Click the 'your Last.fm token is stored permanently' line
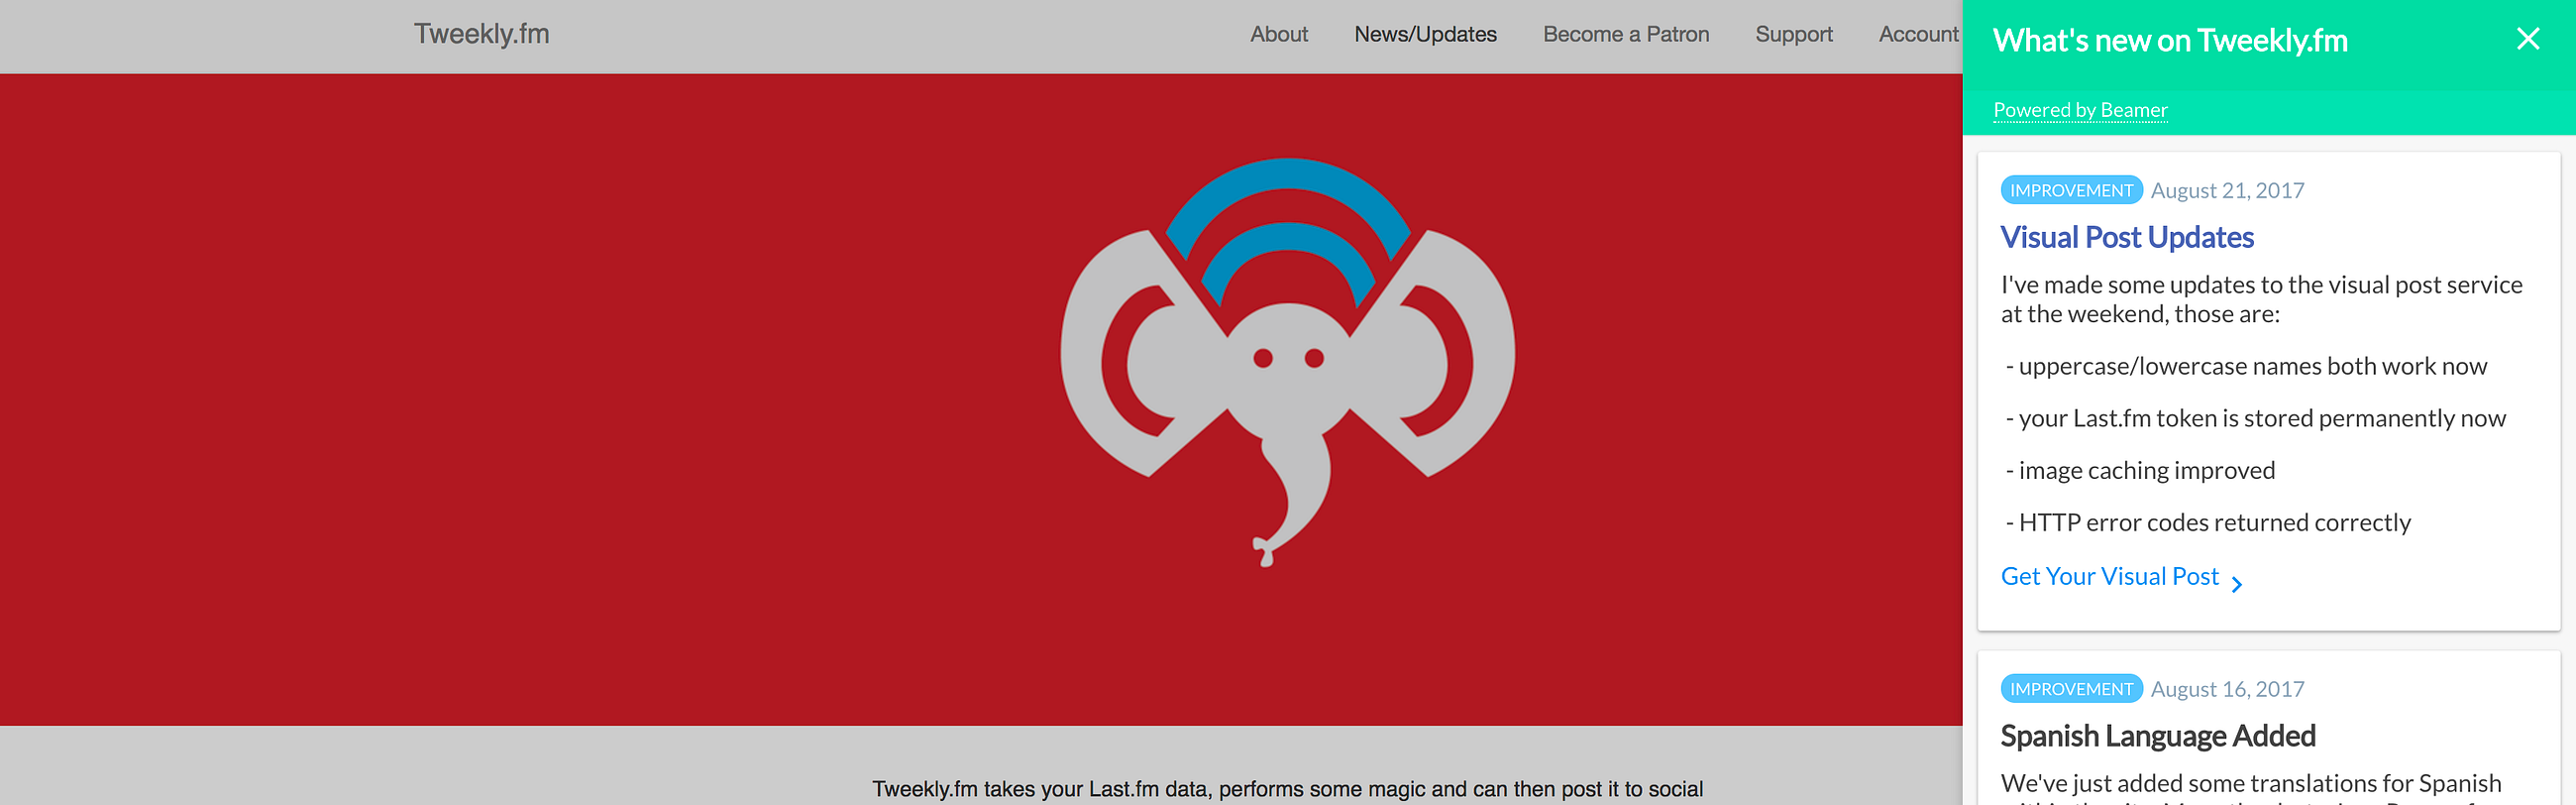The image size is (2576, 805). click(2255, 419)
